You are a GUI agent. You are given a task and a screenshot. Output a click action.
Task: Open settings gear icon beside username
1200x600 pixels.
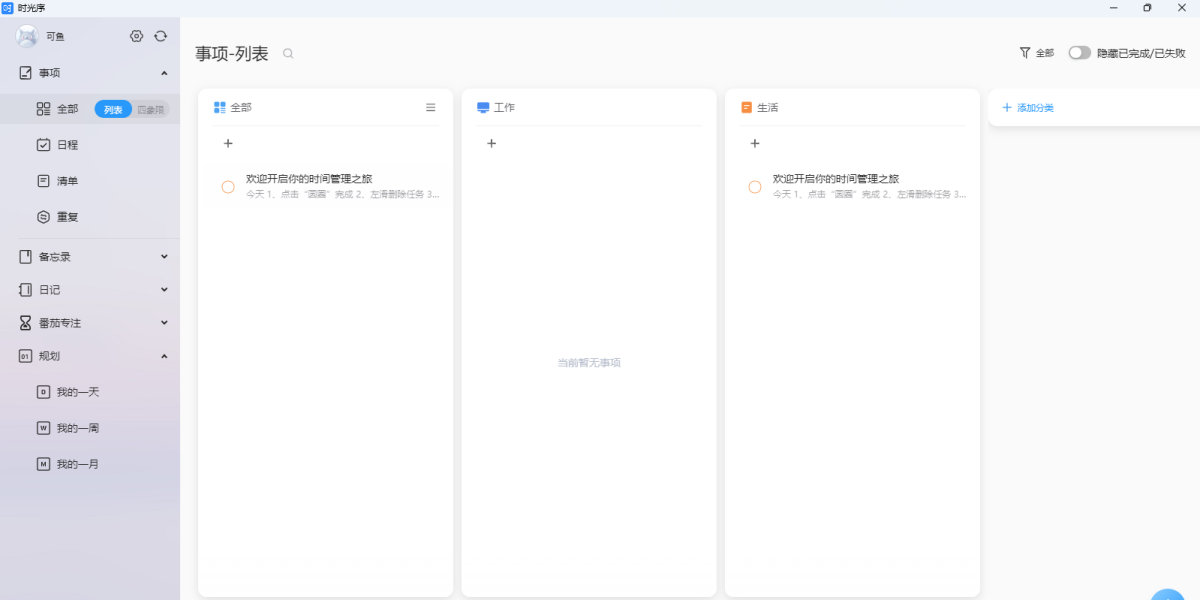pyautogui.click(x=137, y=36)
